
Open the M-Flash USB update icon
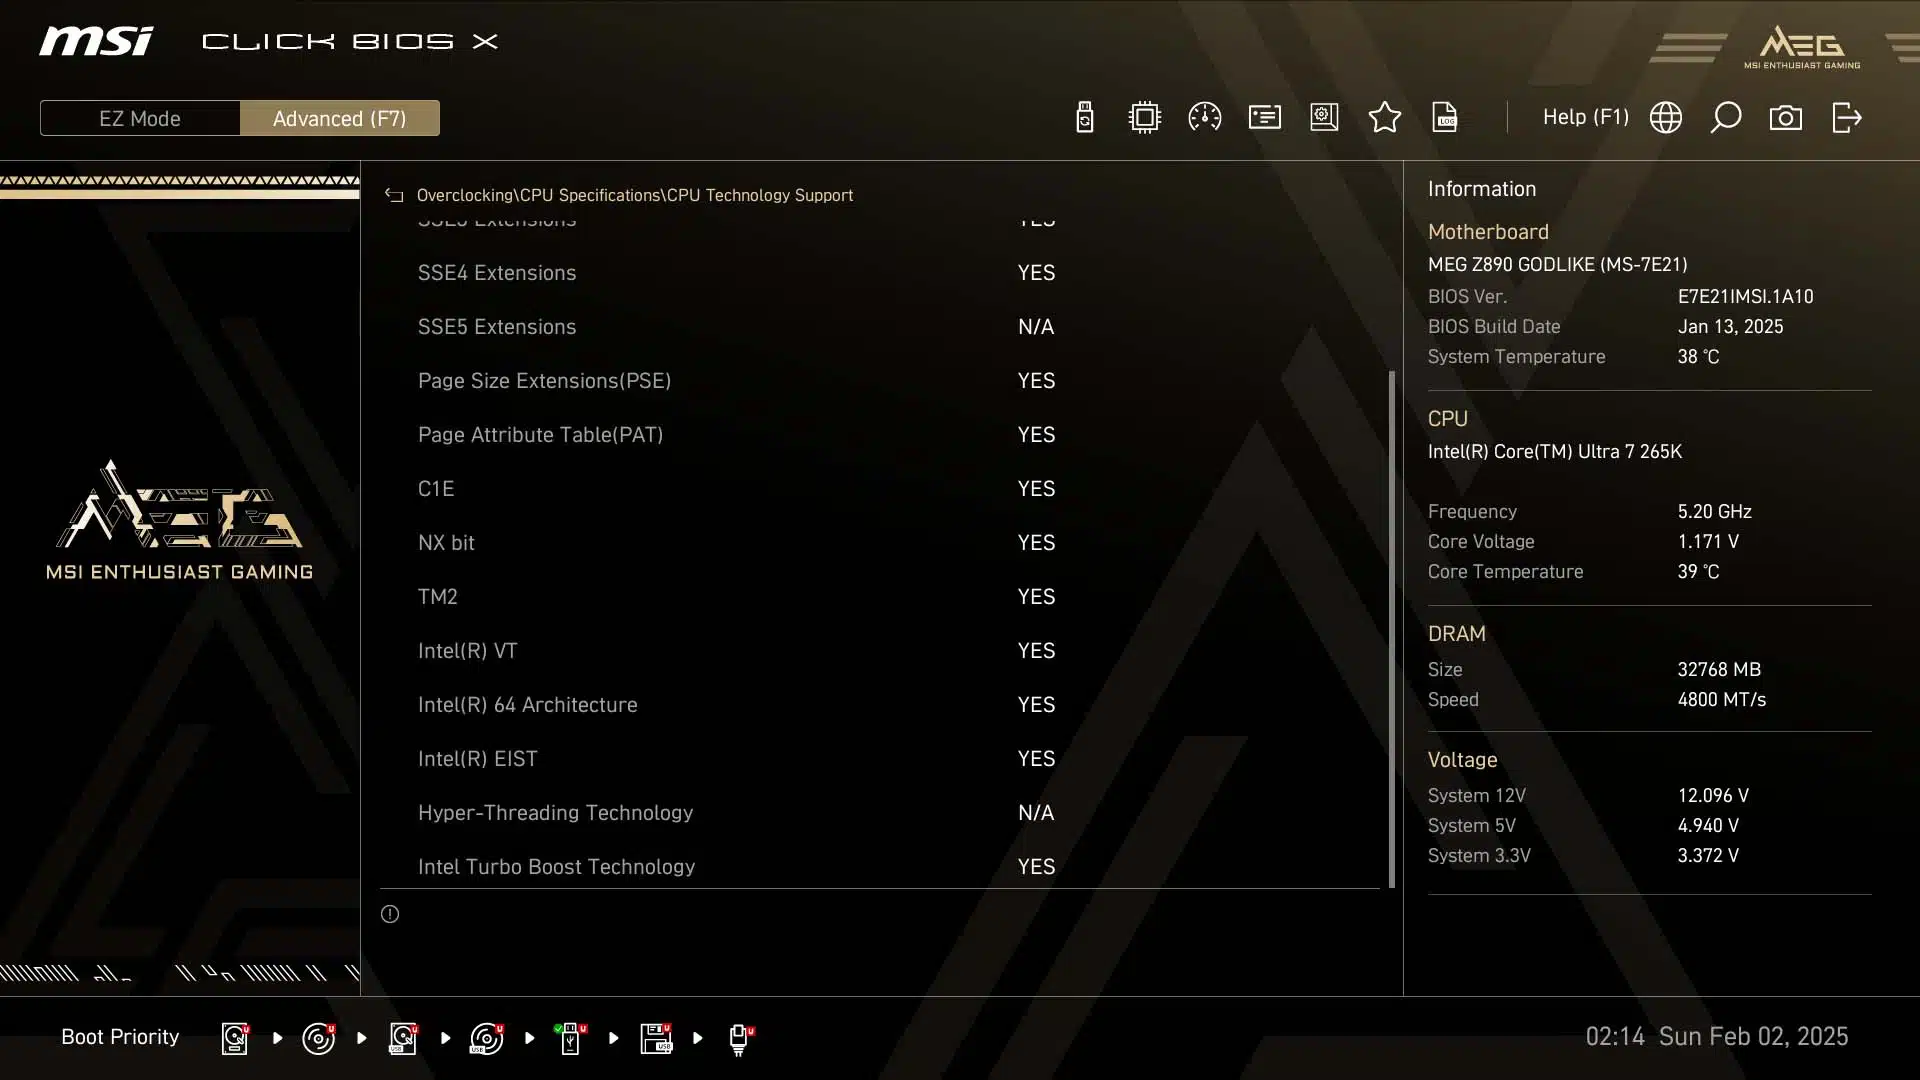point(1084,118)
